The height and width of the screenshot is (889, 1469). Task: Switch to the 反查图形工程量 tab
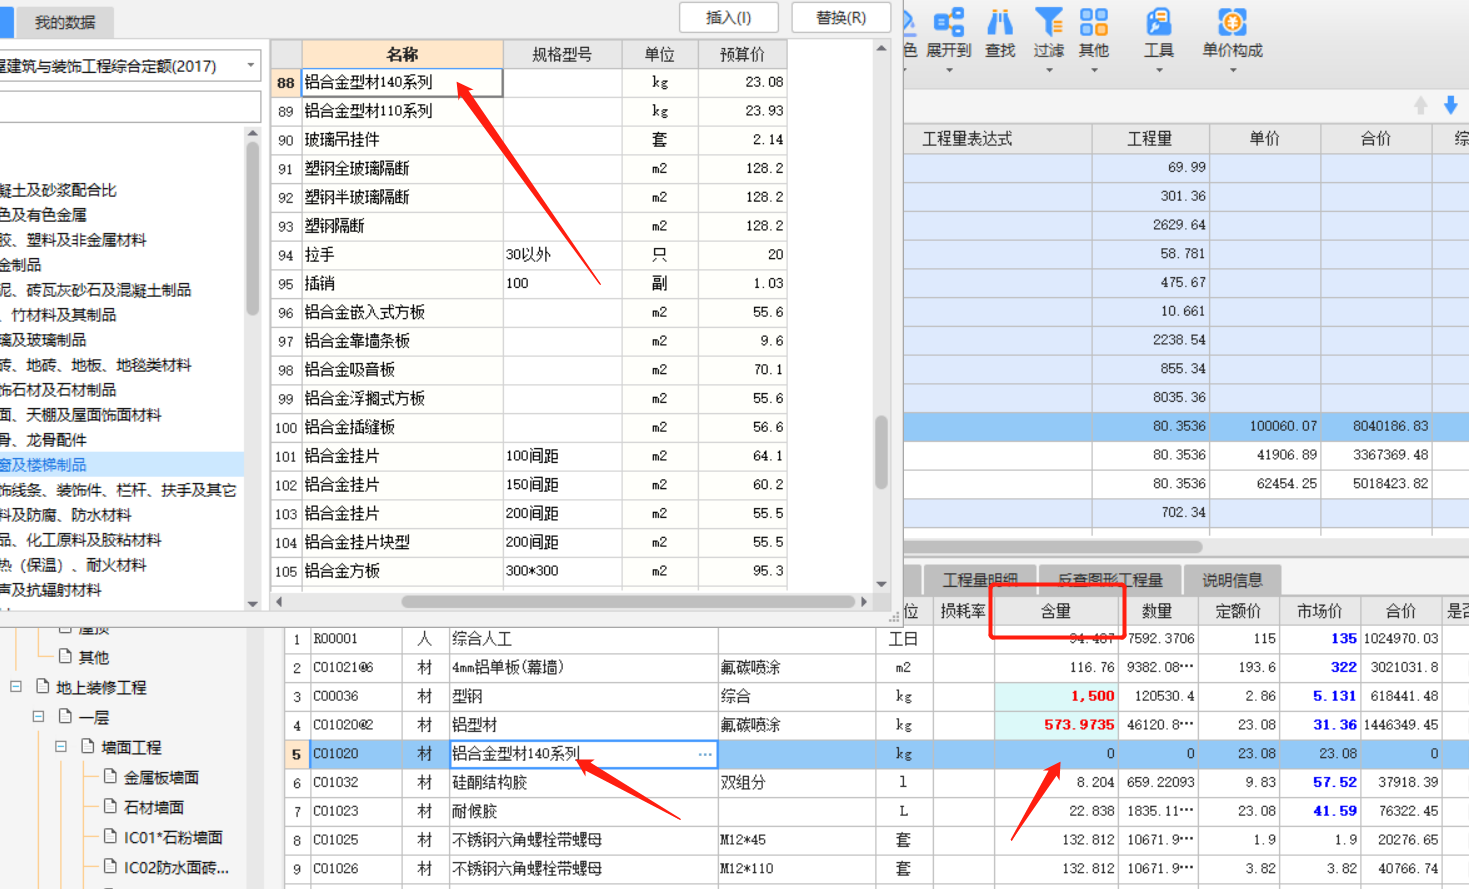coord(1109,580)
